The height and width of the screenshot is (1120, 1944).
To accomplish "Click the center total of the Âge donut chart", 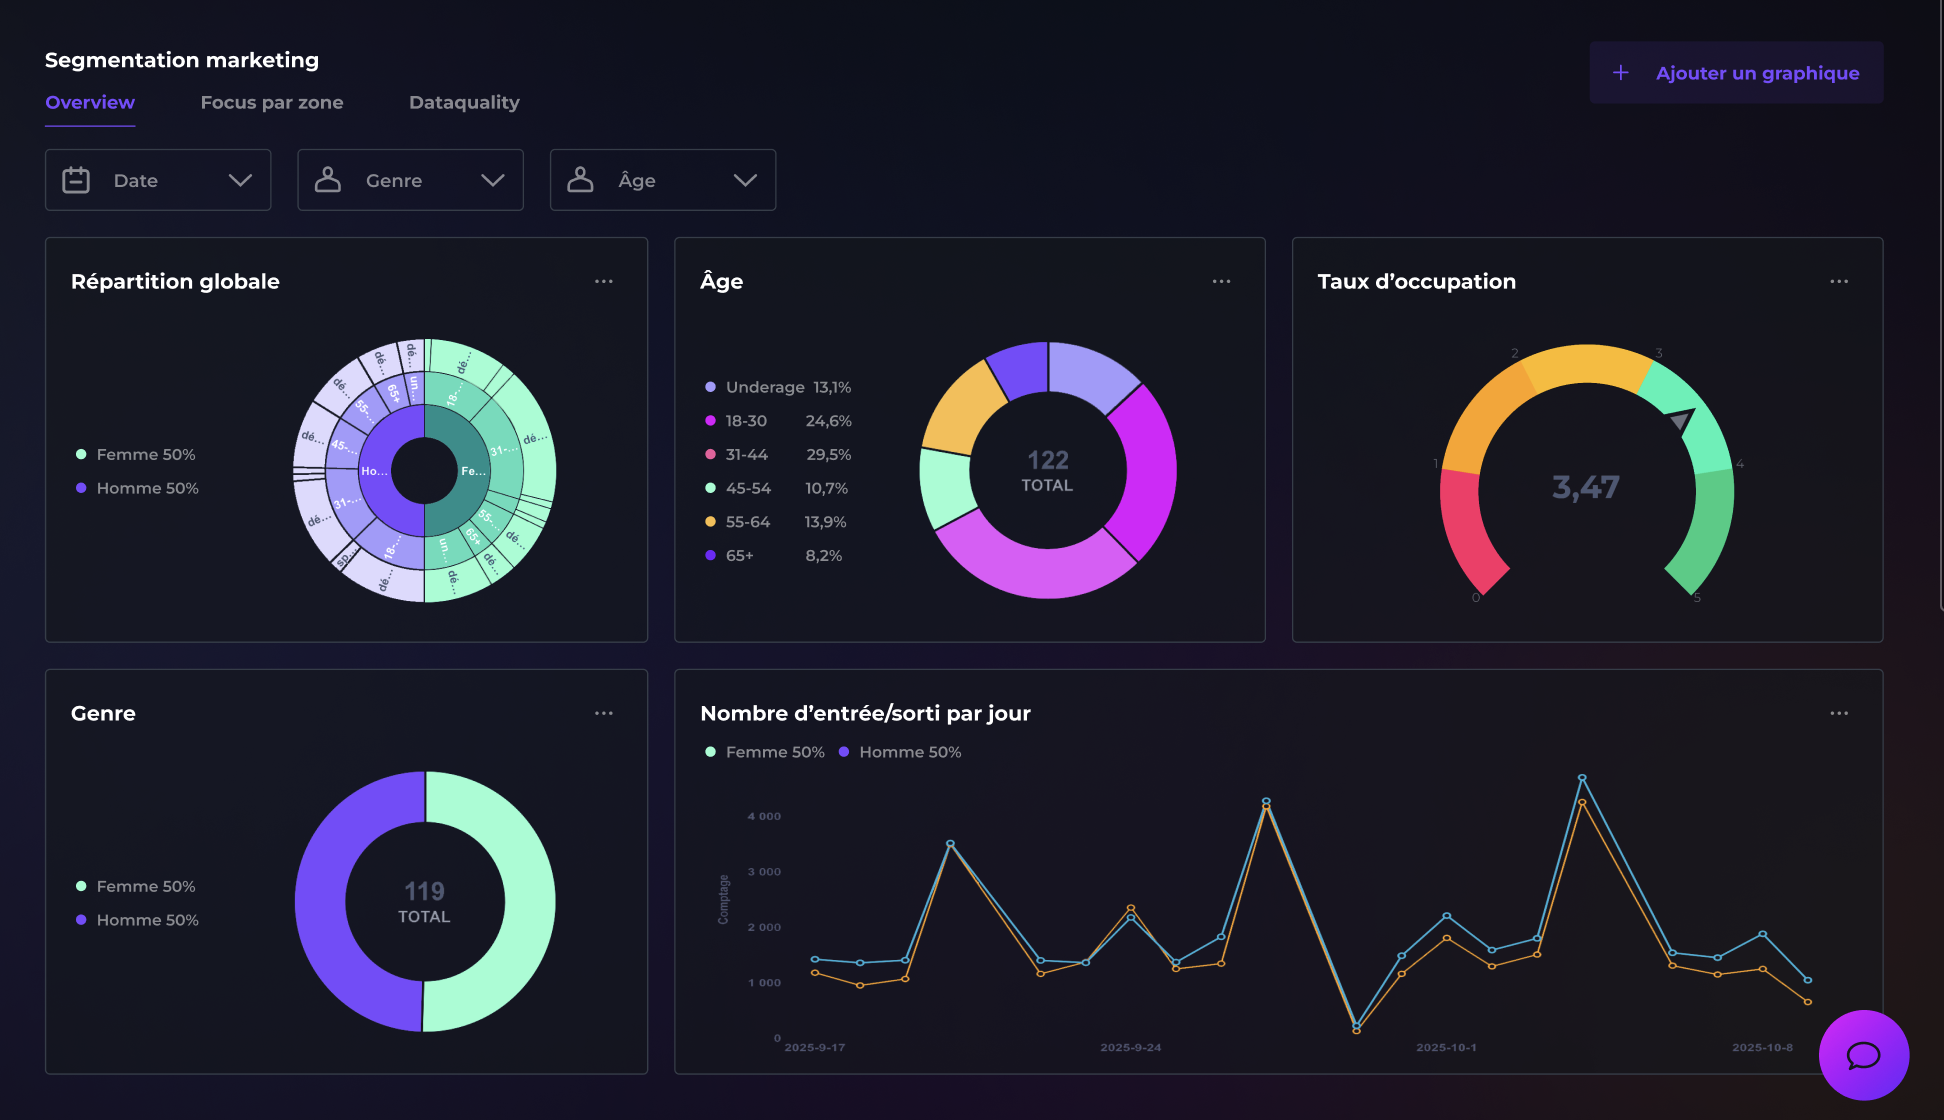I will 1046,469.
